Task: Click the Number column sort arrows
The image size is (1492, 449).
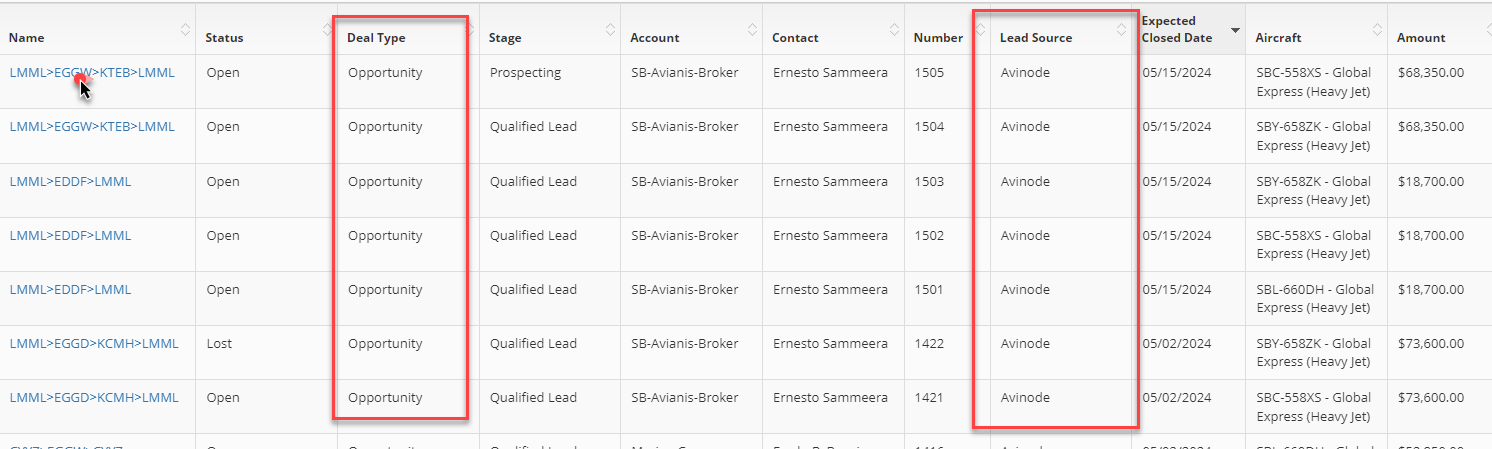Action: point(980,30)
